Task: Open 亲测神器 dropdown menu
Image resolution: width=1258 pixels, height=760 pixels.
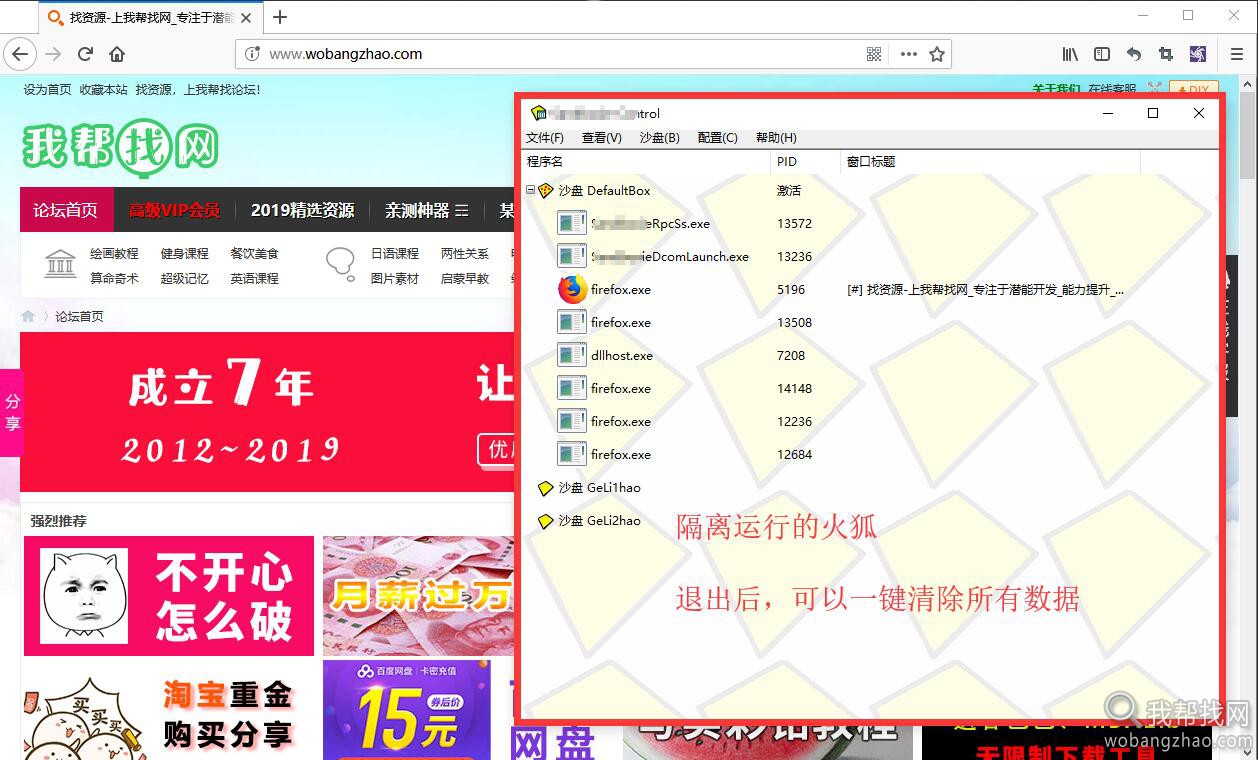Action: click(x=426, y=210)
